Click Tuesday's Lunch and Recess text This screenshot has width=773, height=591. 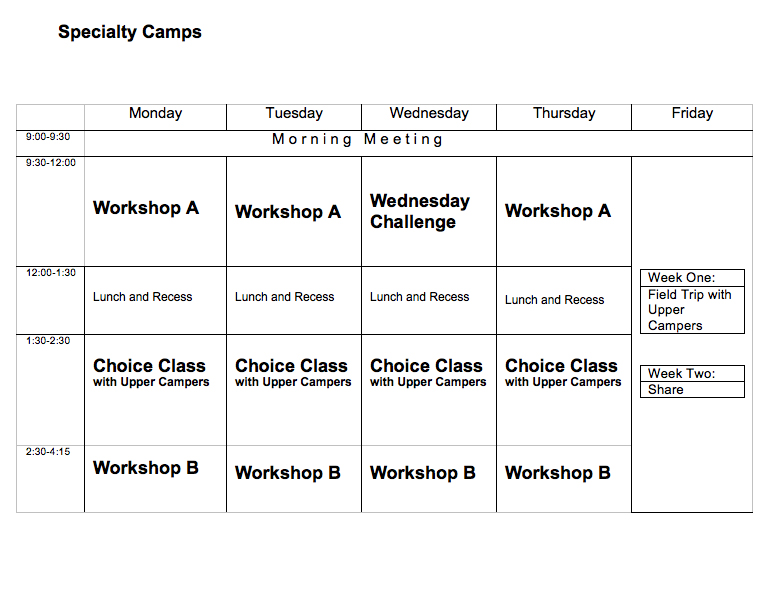pos(285,297)
